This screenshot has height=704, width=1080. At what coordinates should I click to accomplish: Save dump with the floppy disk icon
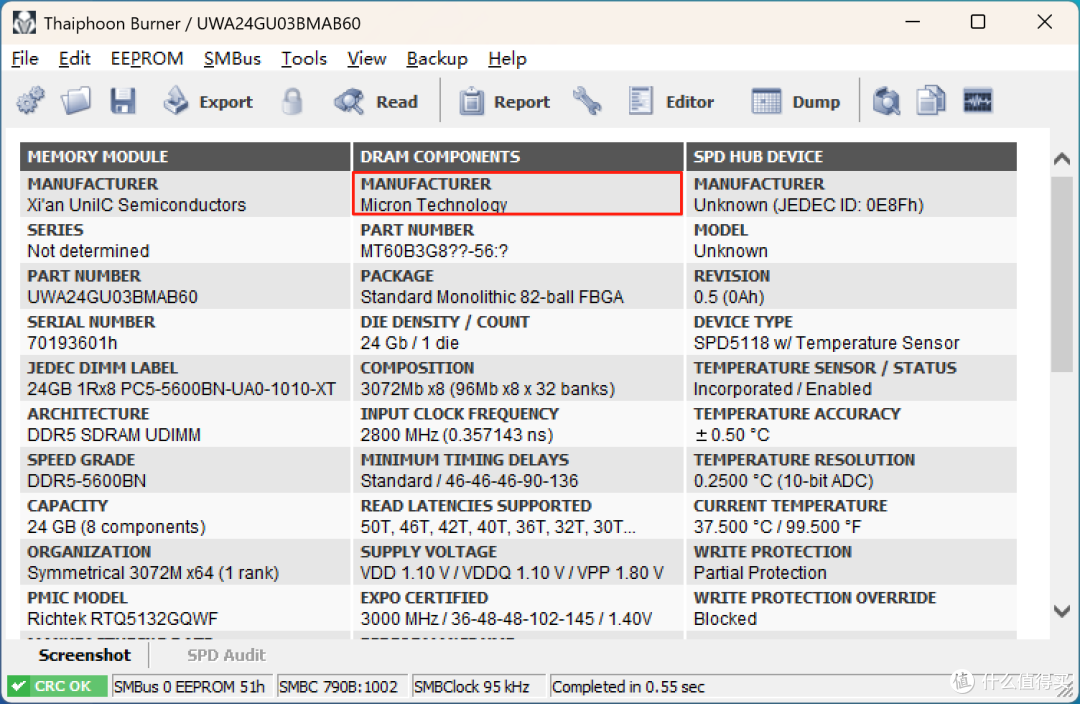pyautogui.click(x=123, y=101)
